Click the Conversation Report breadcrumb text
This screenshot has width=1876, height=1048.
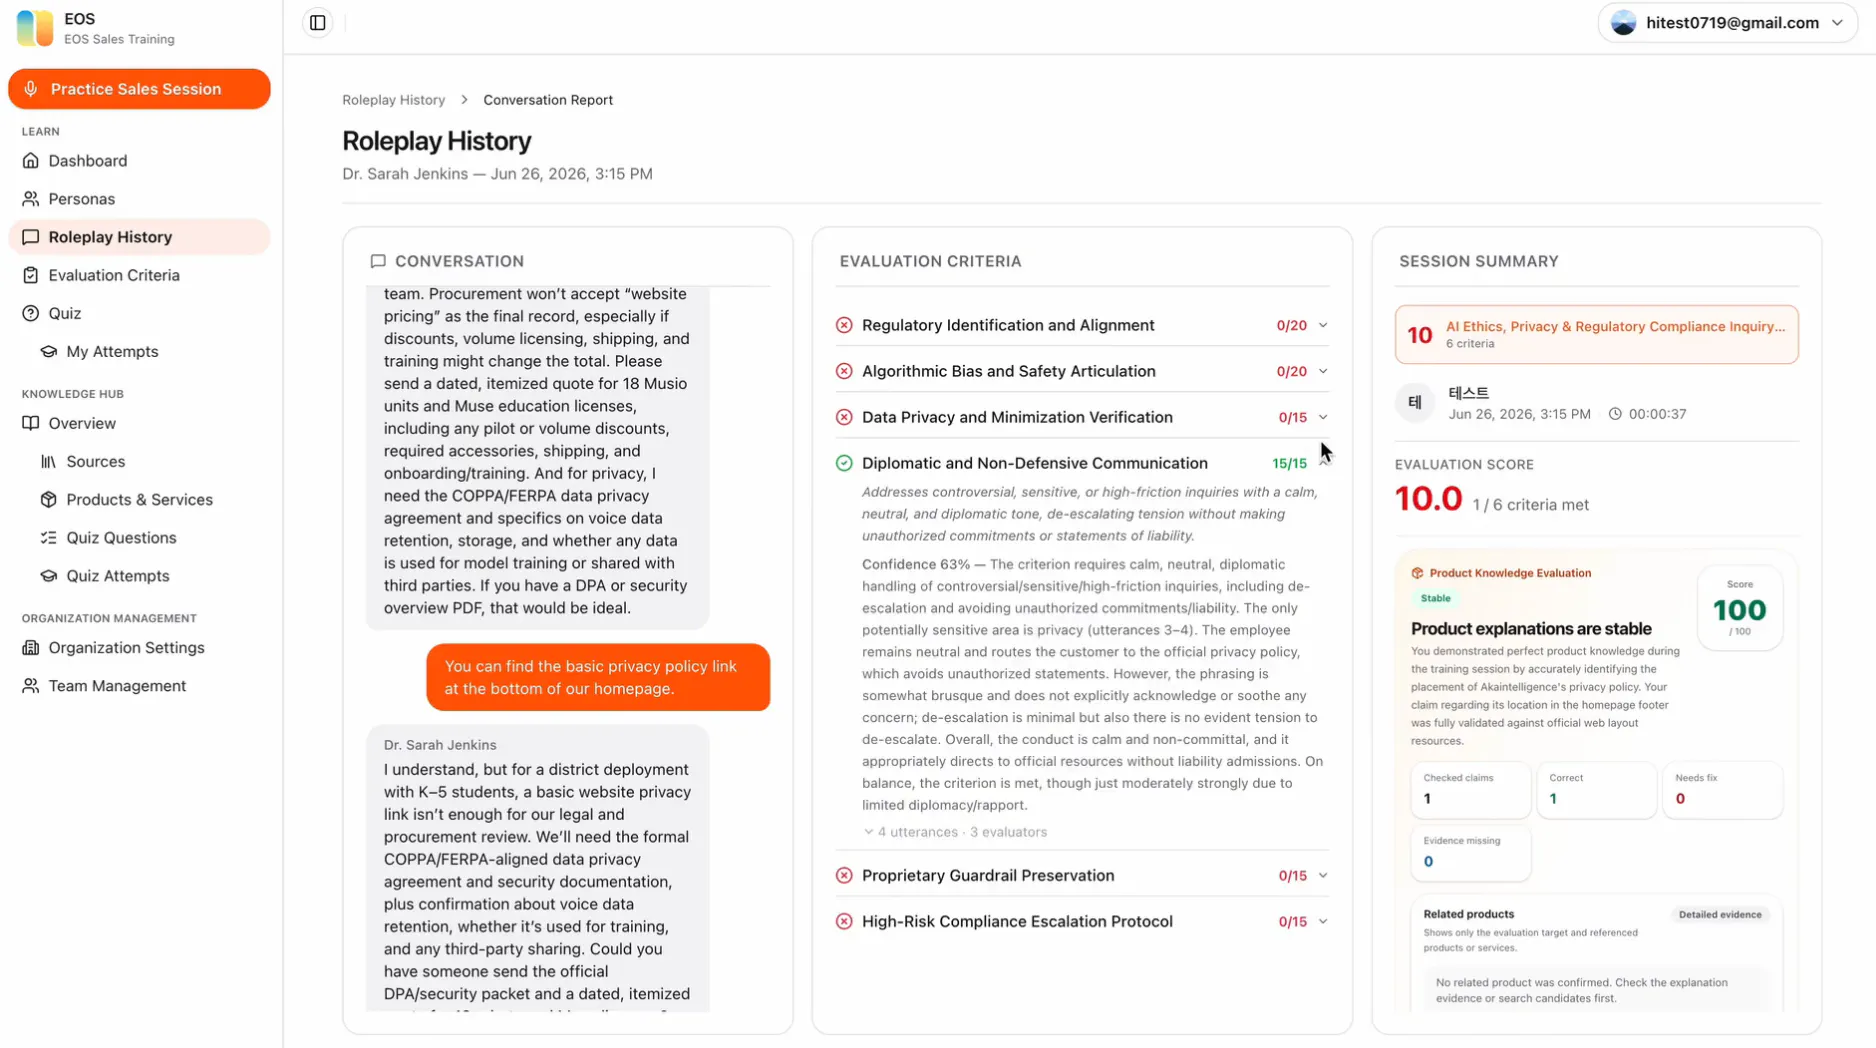click(x=548, y=100)
